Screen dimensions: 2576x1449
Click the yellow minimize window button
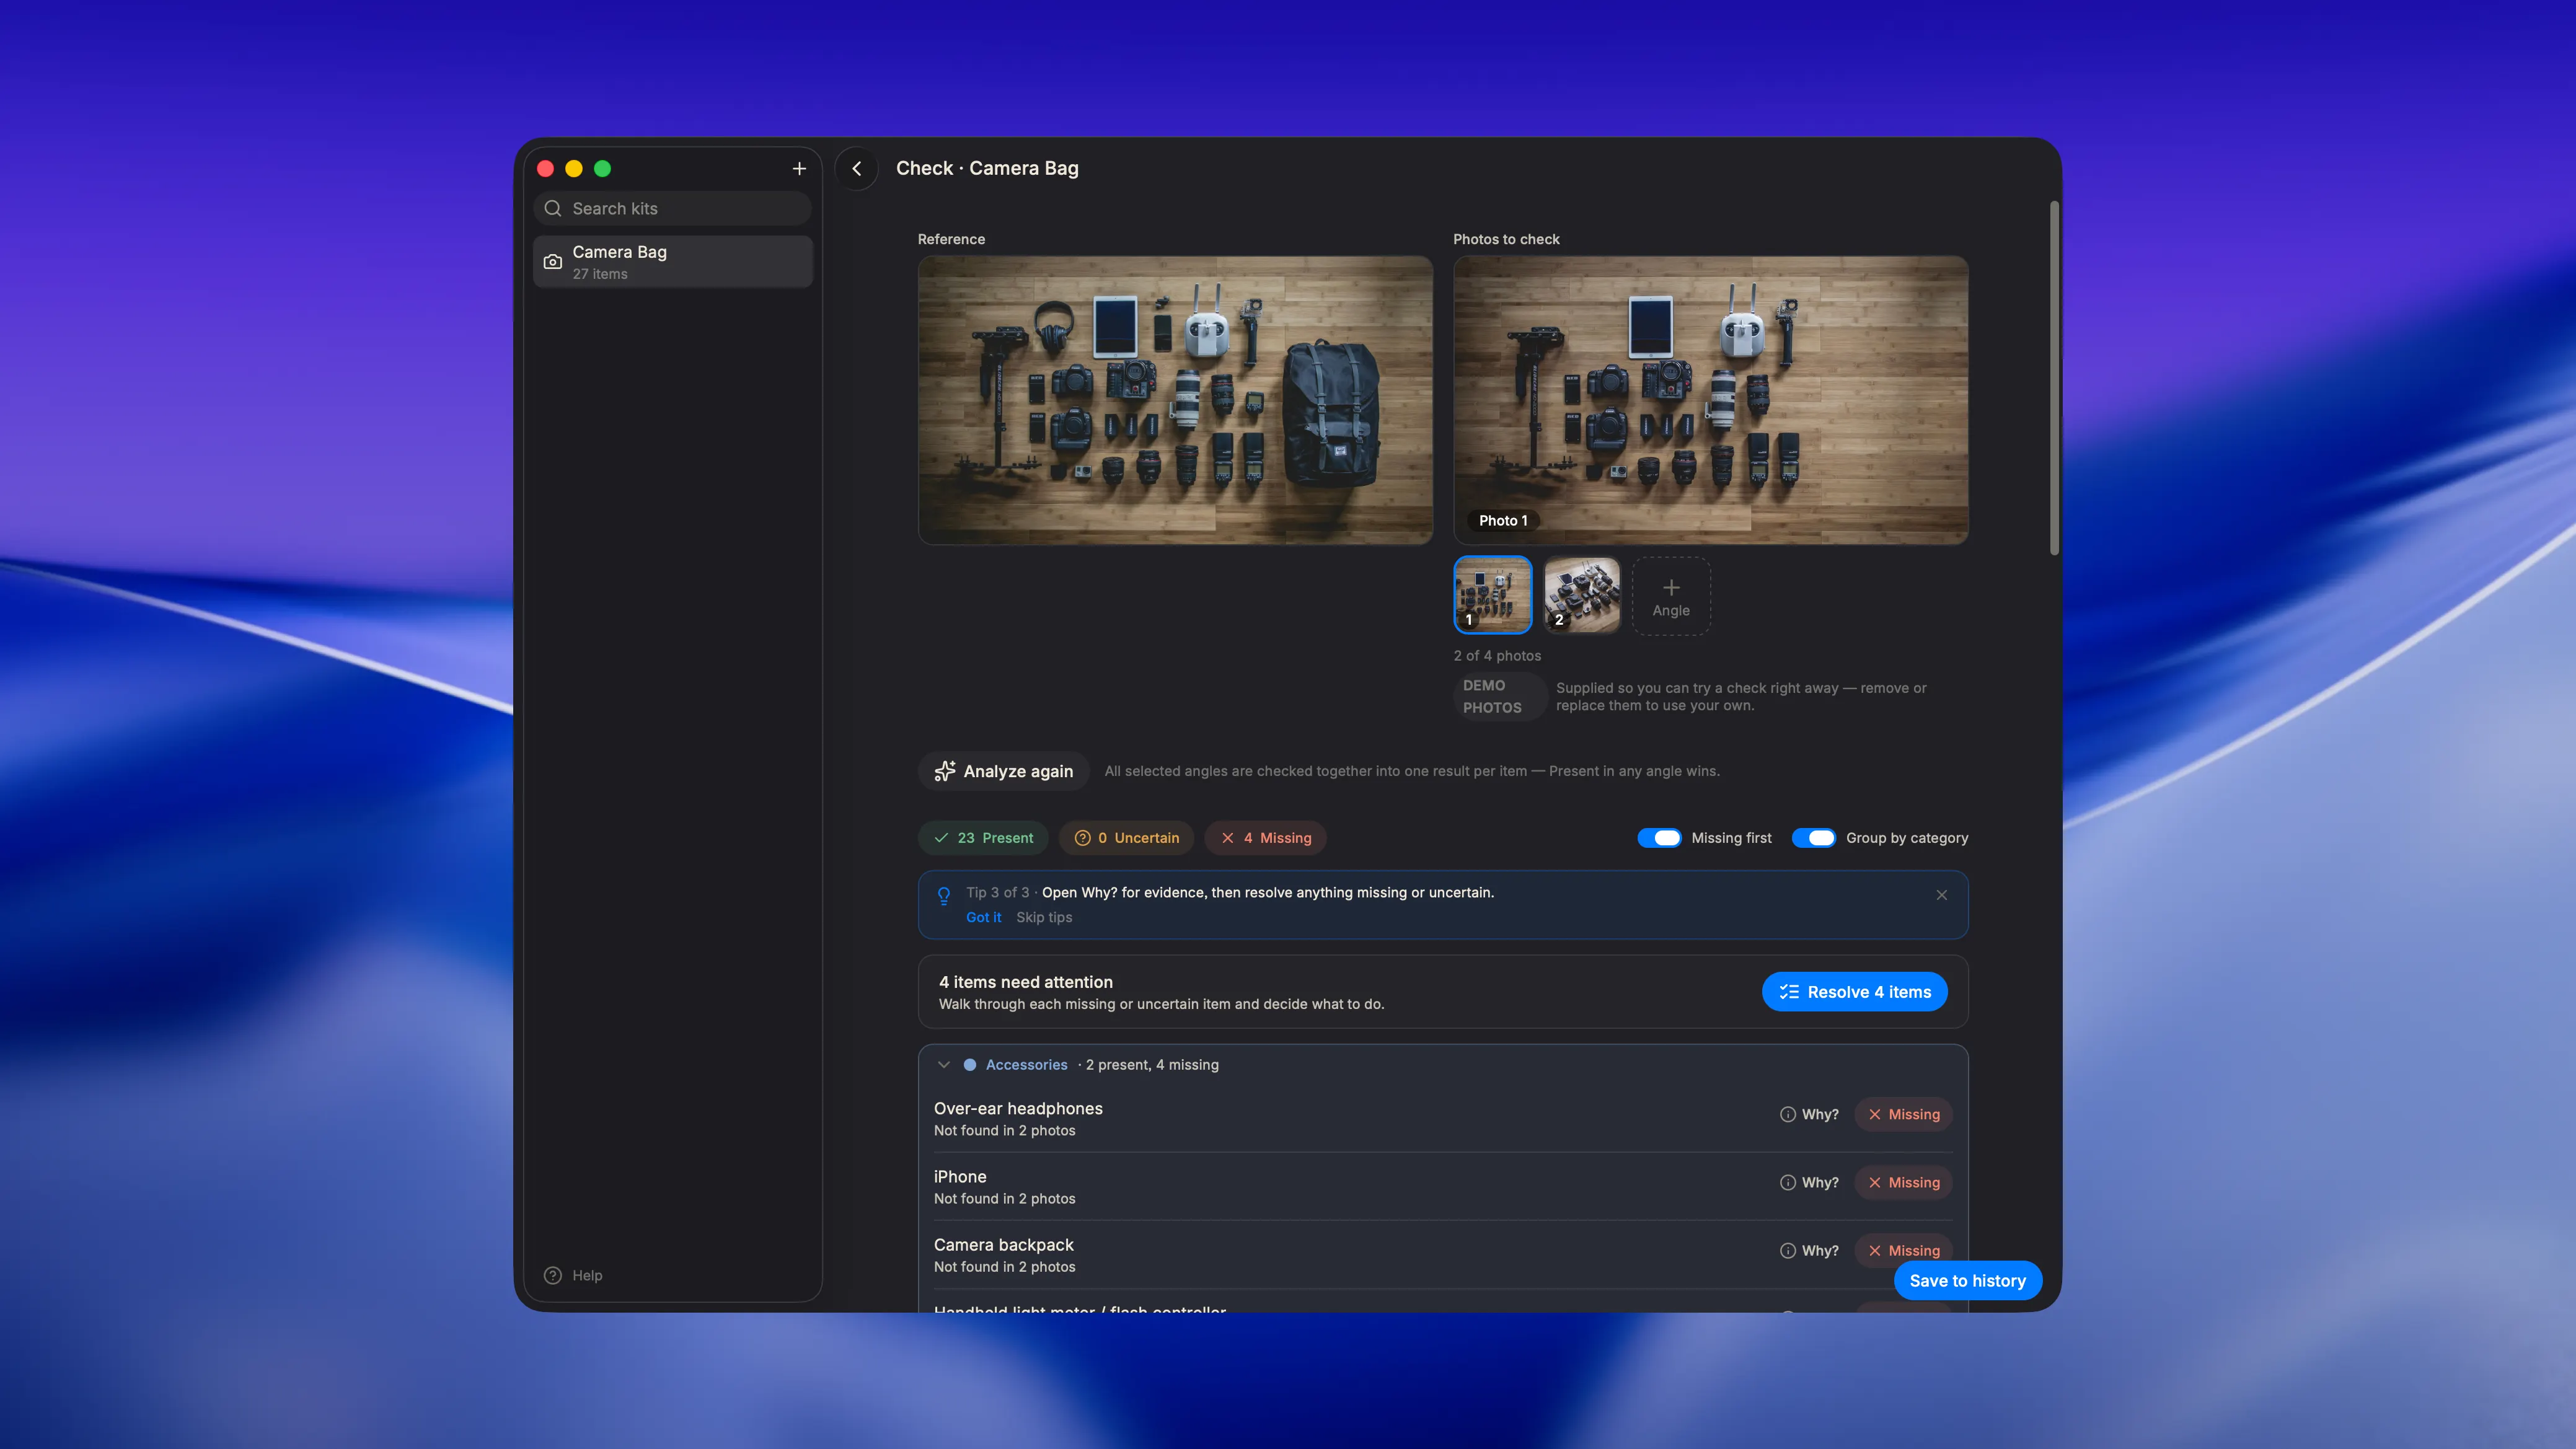tap(574, 169)
